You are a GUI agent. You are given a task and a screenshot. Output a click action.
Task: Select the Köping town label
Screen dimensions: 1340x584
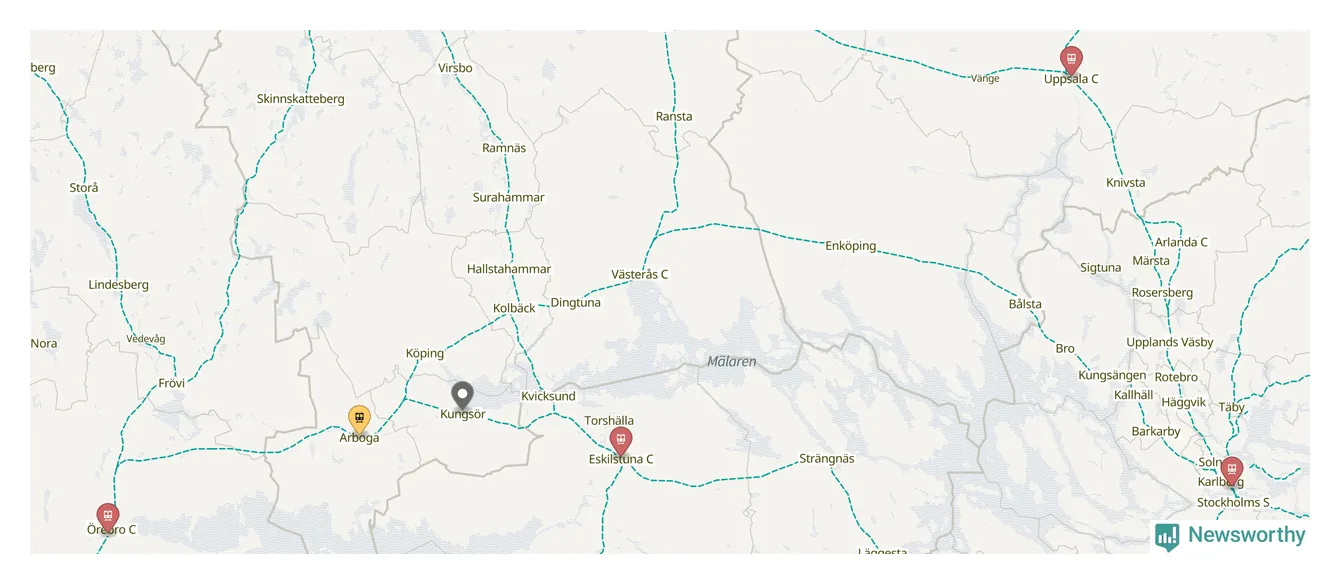[425, 353]
